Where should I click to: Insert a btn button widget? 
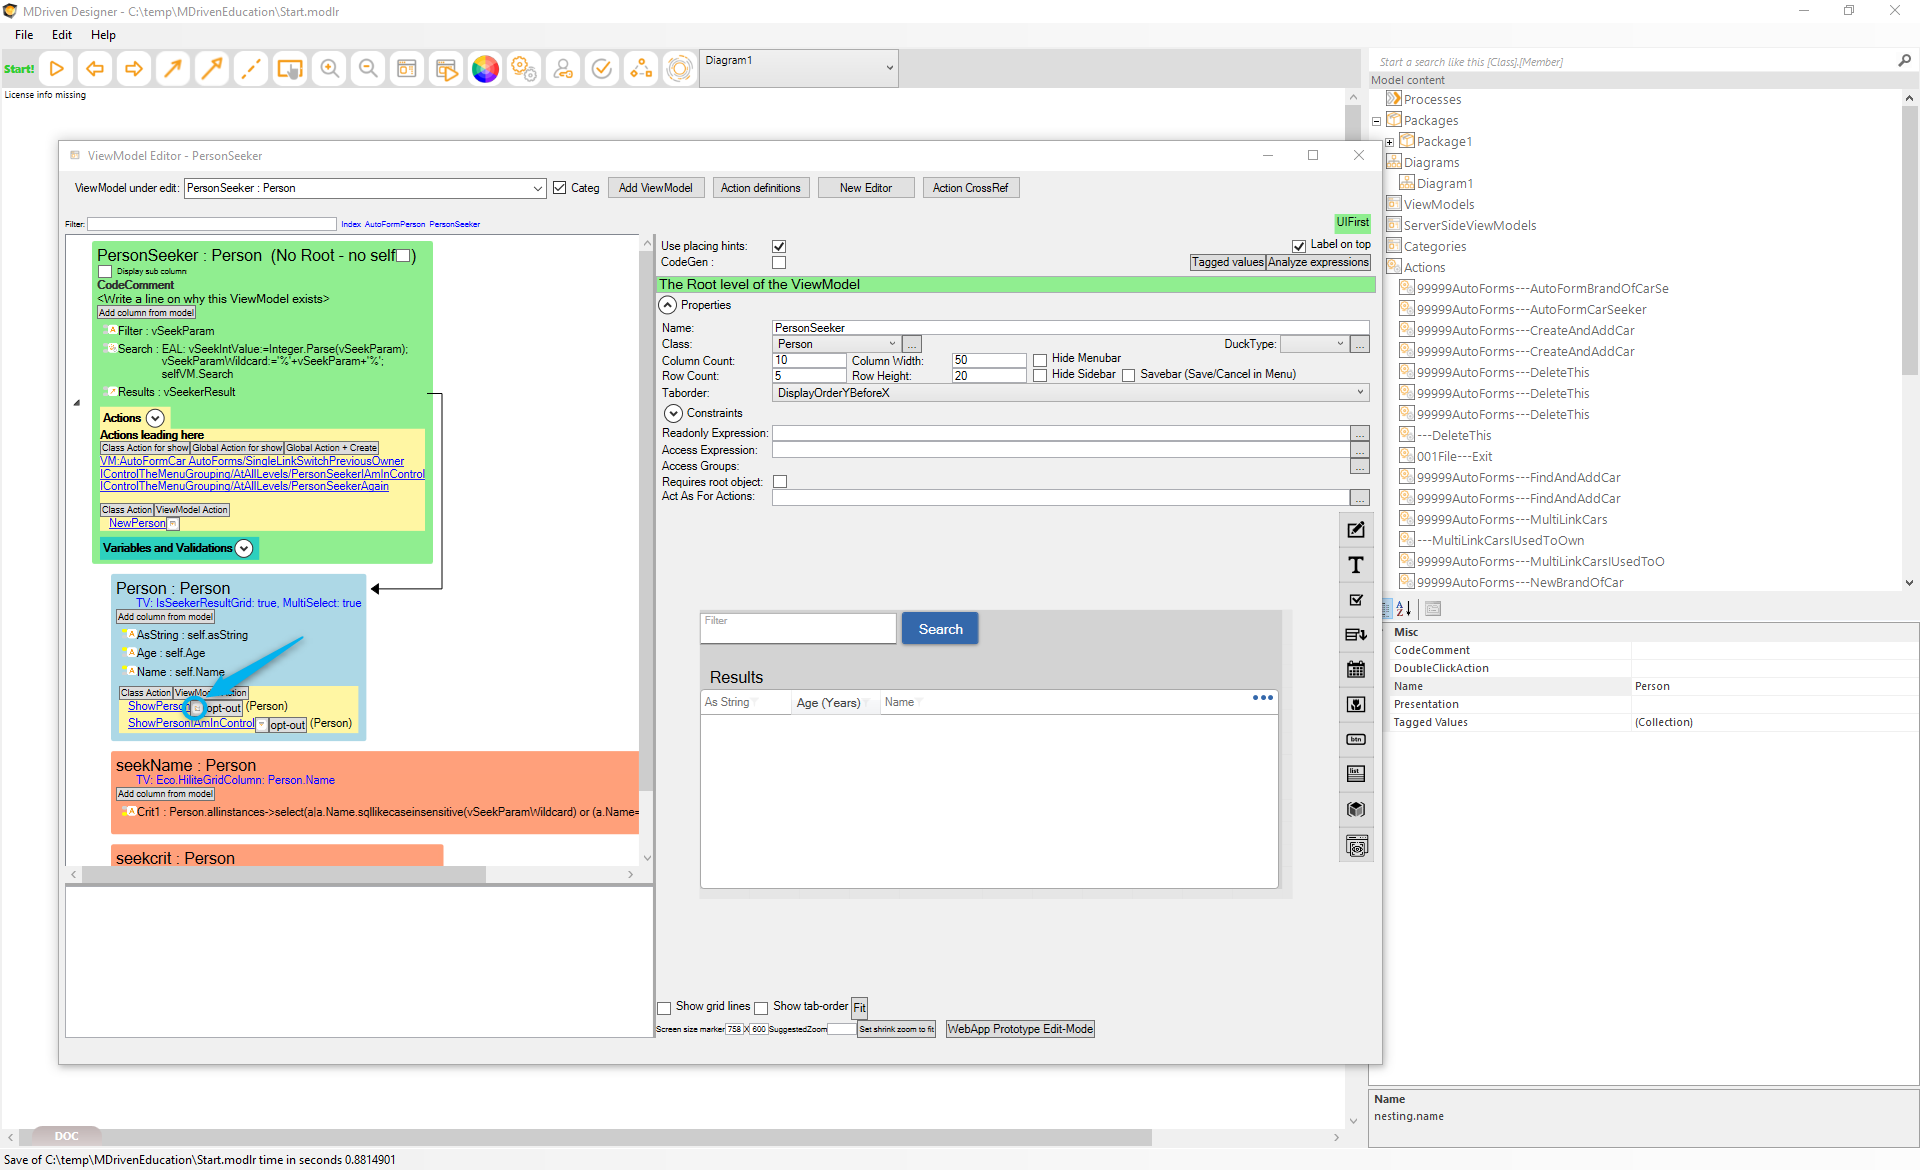tap(1356, 740)
